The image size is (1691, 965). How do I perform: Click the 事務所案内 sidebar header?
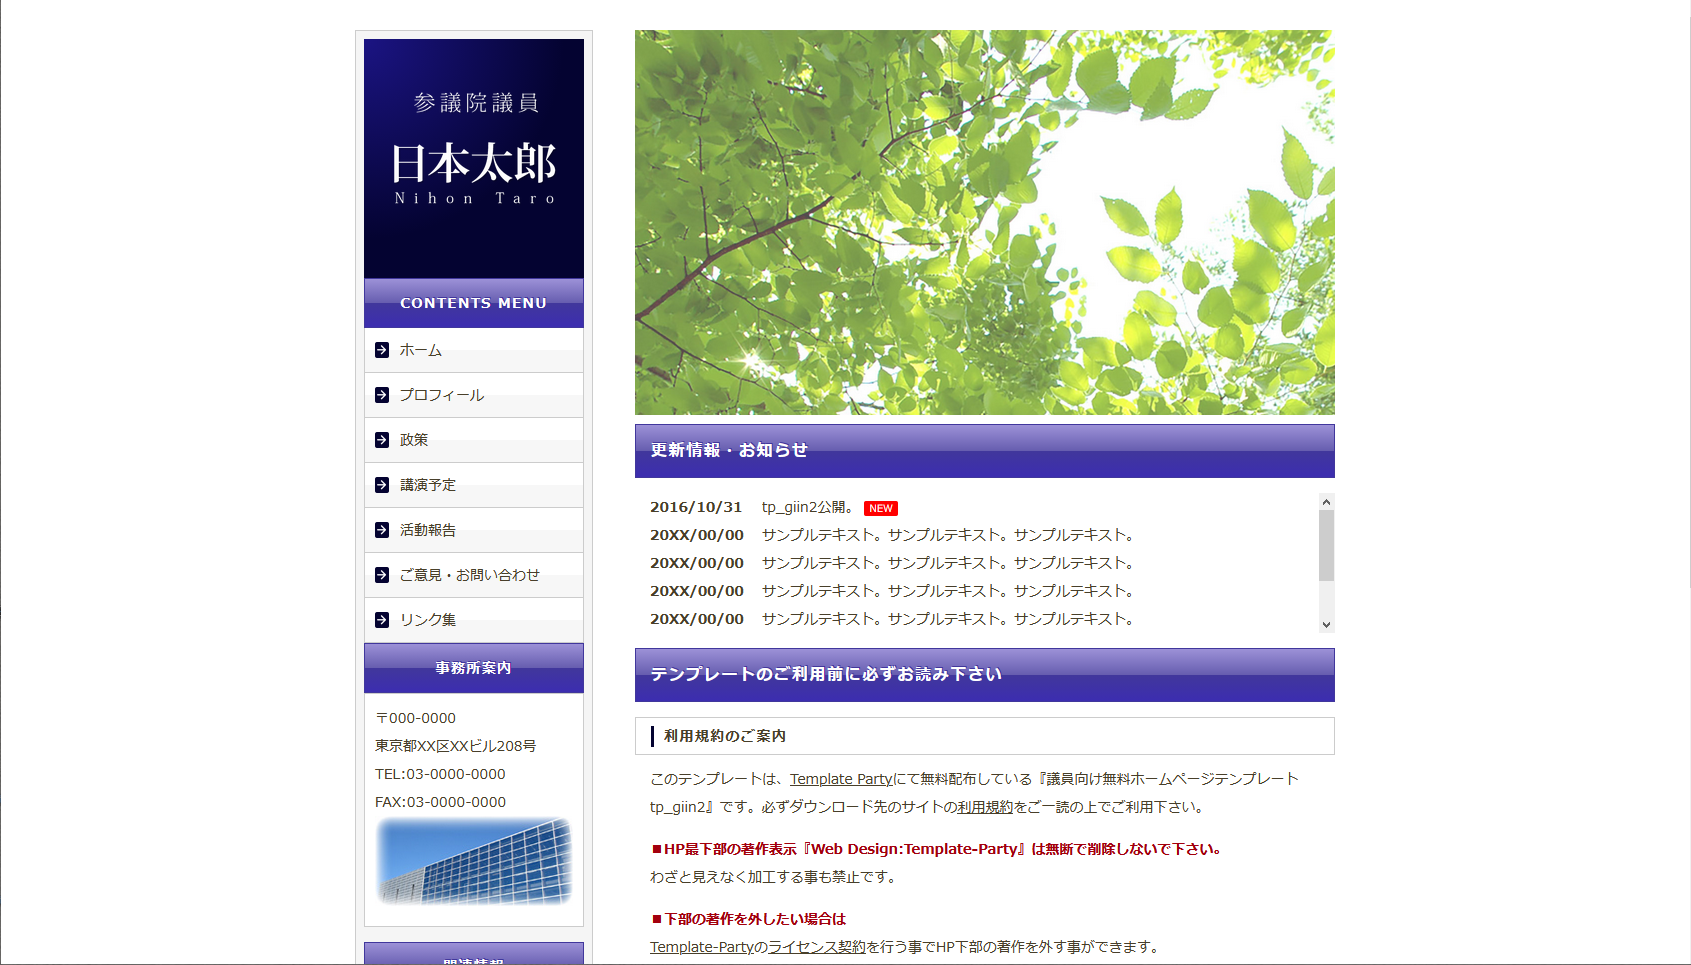[474, 668]
